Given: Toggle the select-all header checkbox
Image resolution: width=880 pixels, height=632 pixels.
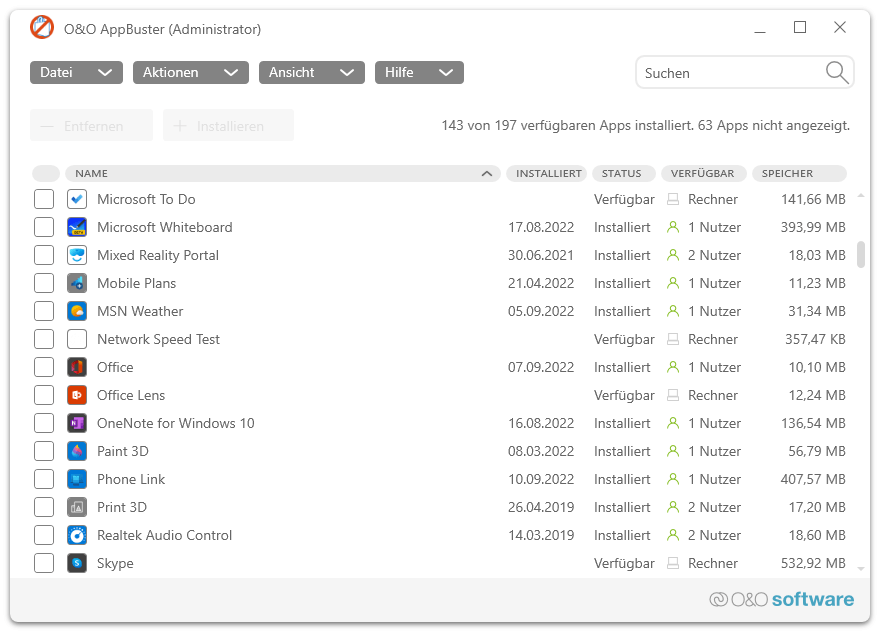Looking at the screenshot, I should pyautogui.click(x=46, y=173).
